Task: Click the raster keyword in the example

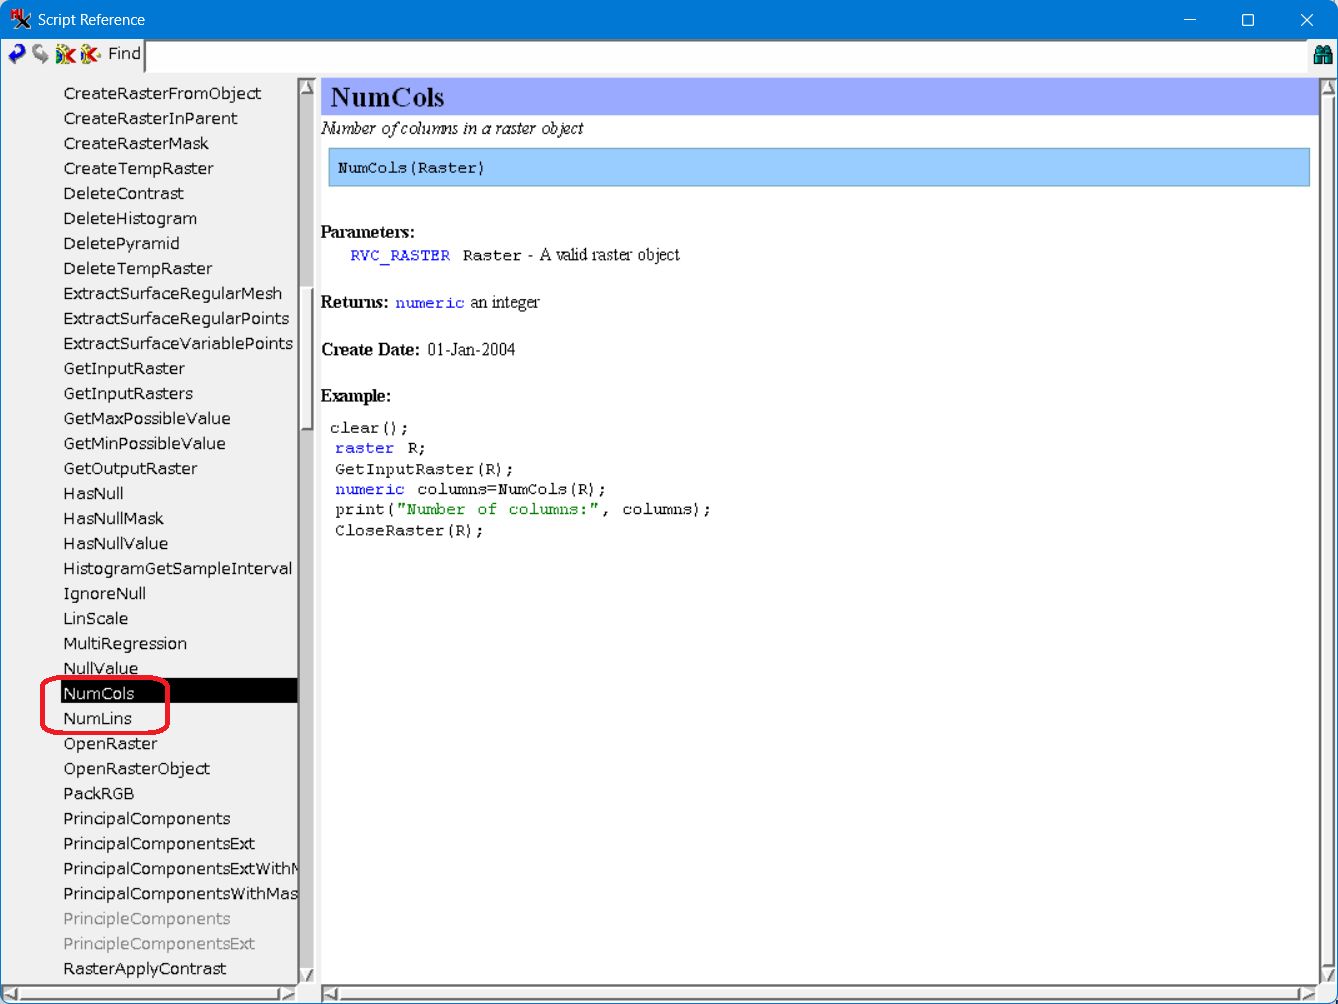Action: coord(364,448)
